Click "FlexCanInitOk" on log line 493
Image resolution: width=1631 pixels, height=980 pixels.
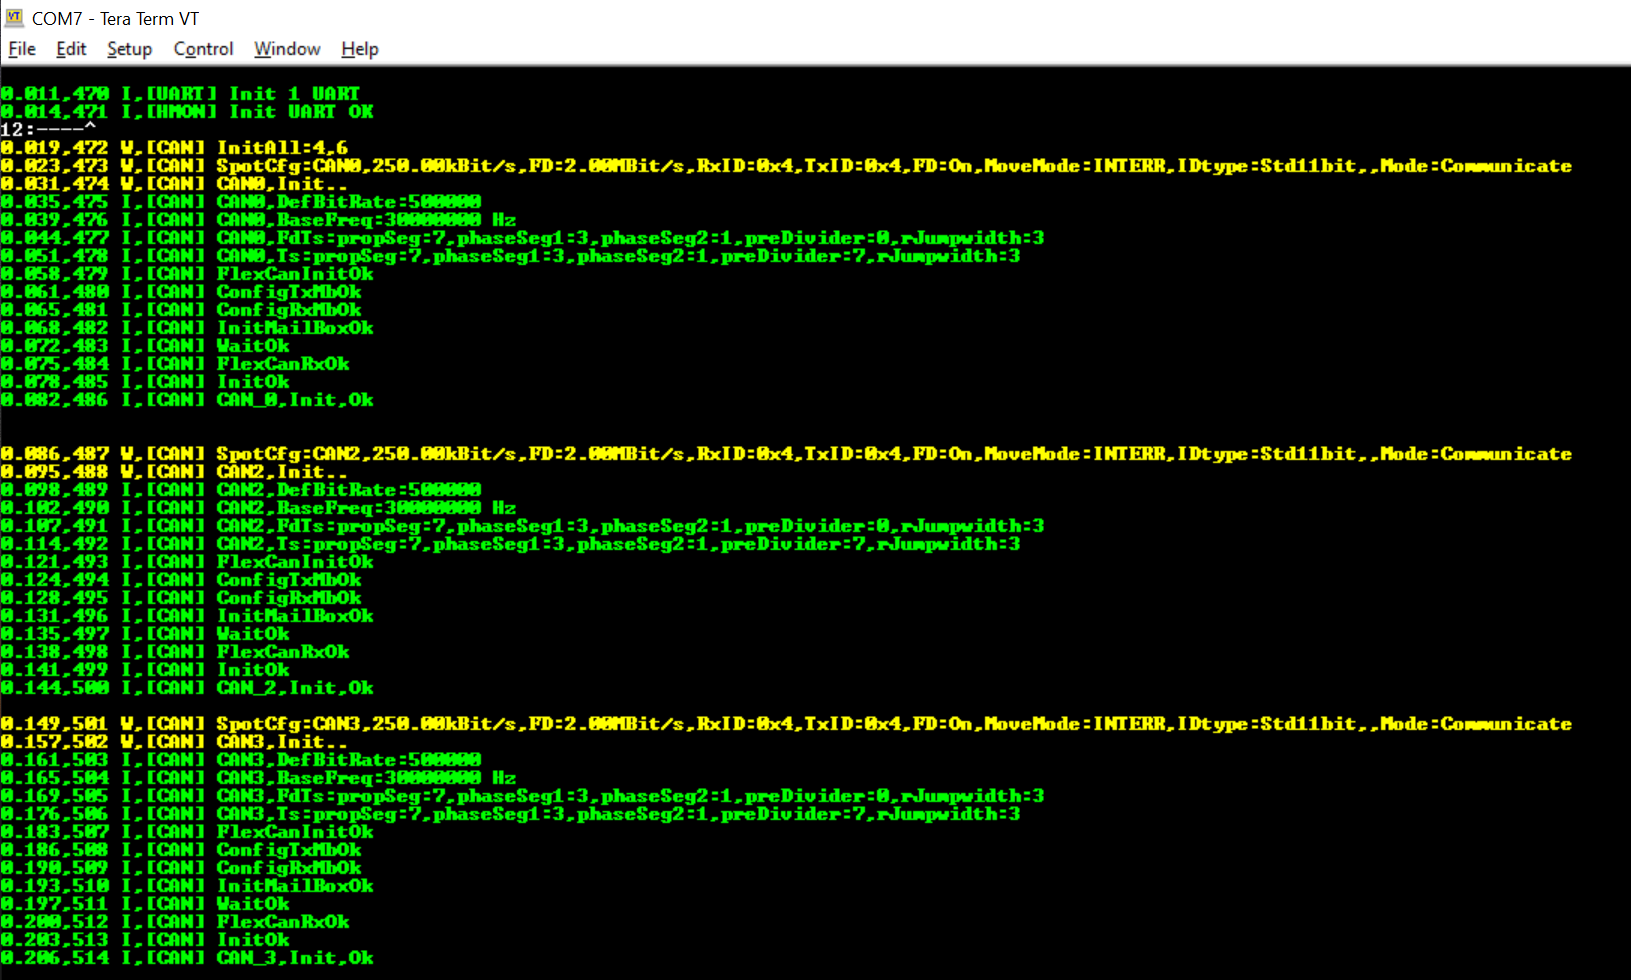coord(295,561)
